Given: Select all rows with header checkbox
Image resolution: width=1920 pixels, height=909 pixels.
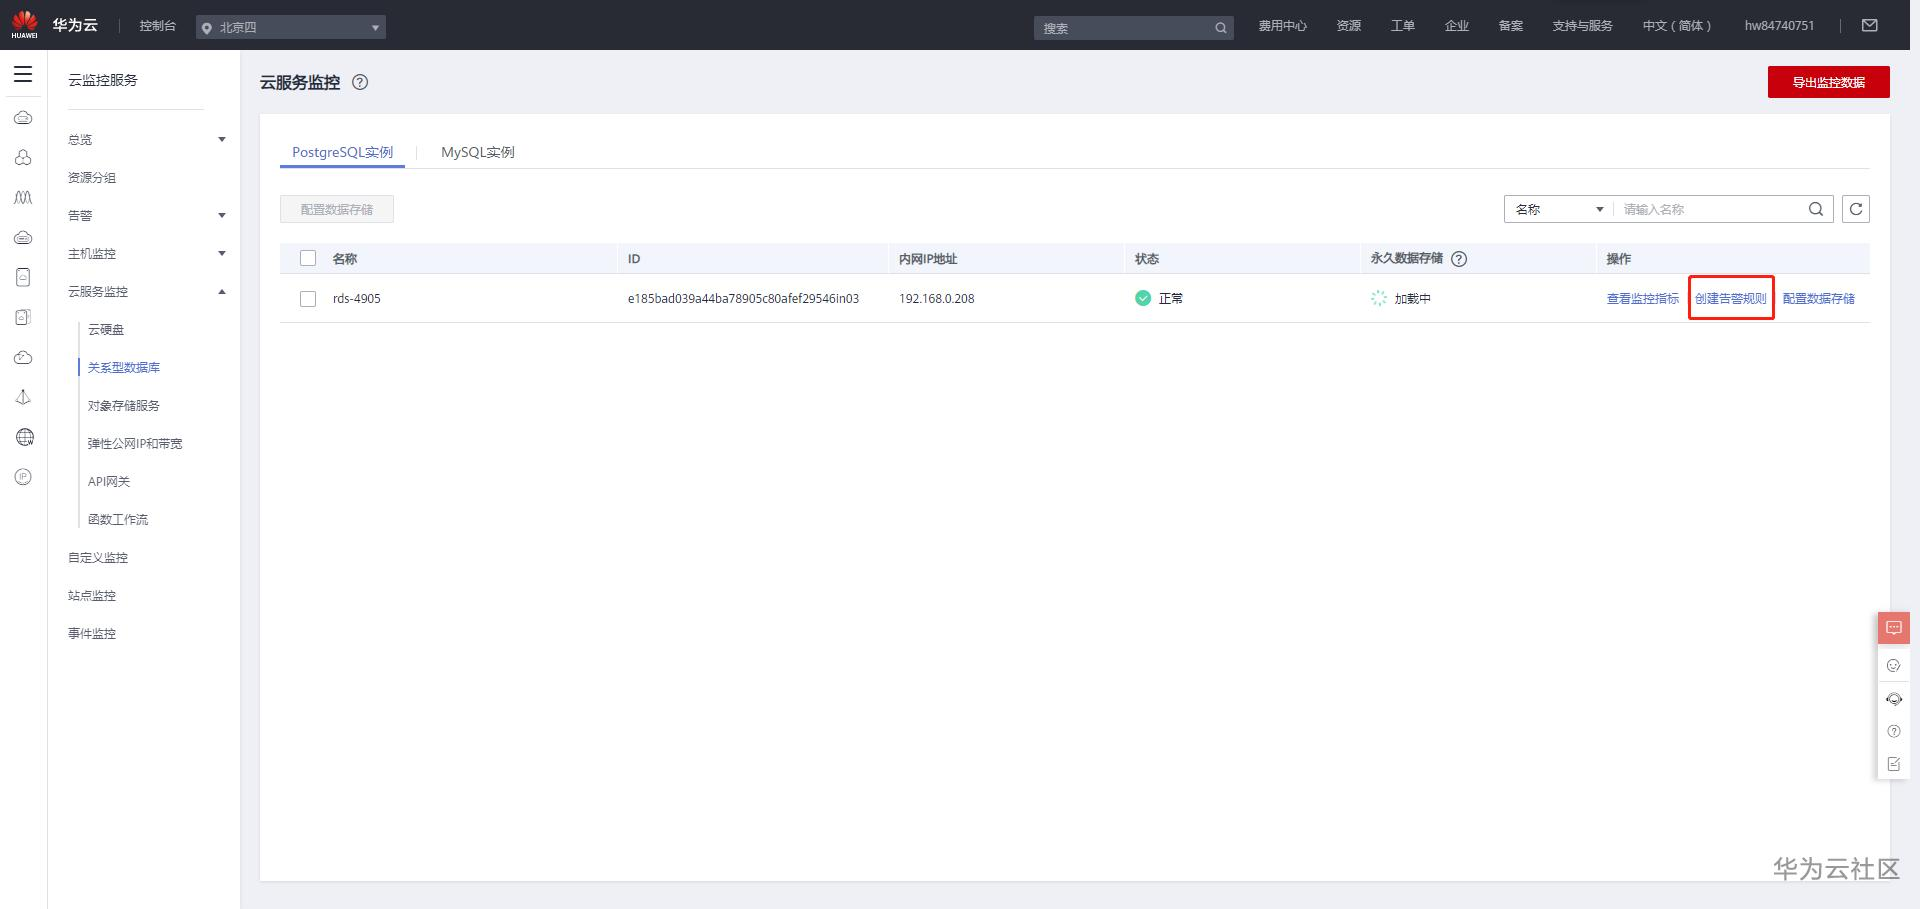Looking at the screenshot, I should click(308, 259).
